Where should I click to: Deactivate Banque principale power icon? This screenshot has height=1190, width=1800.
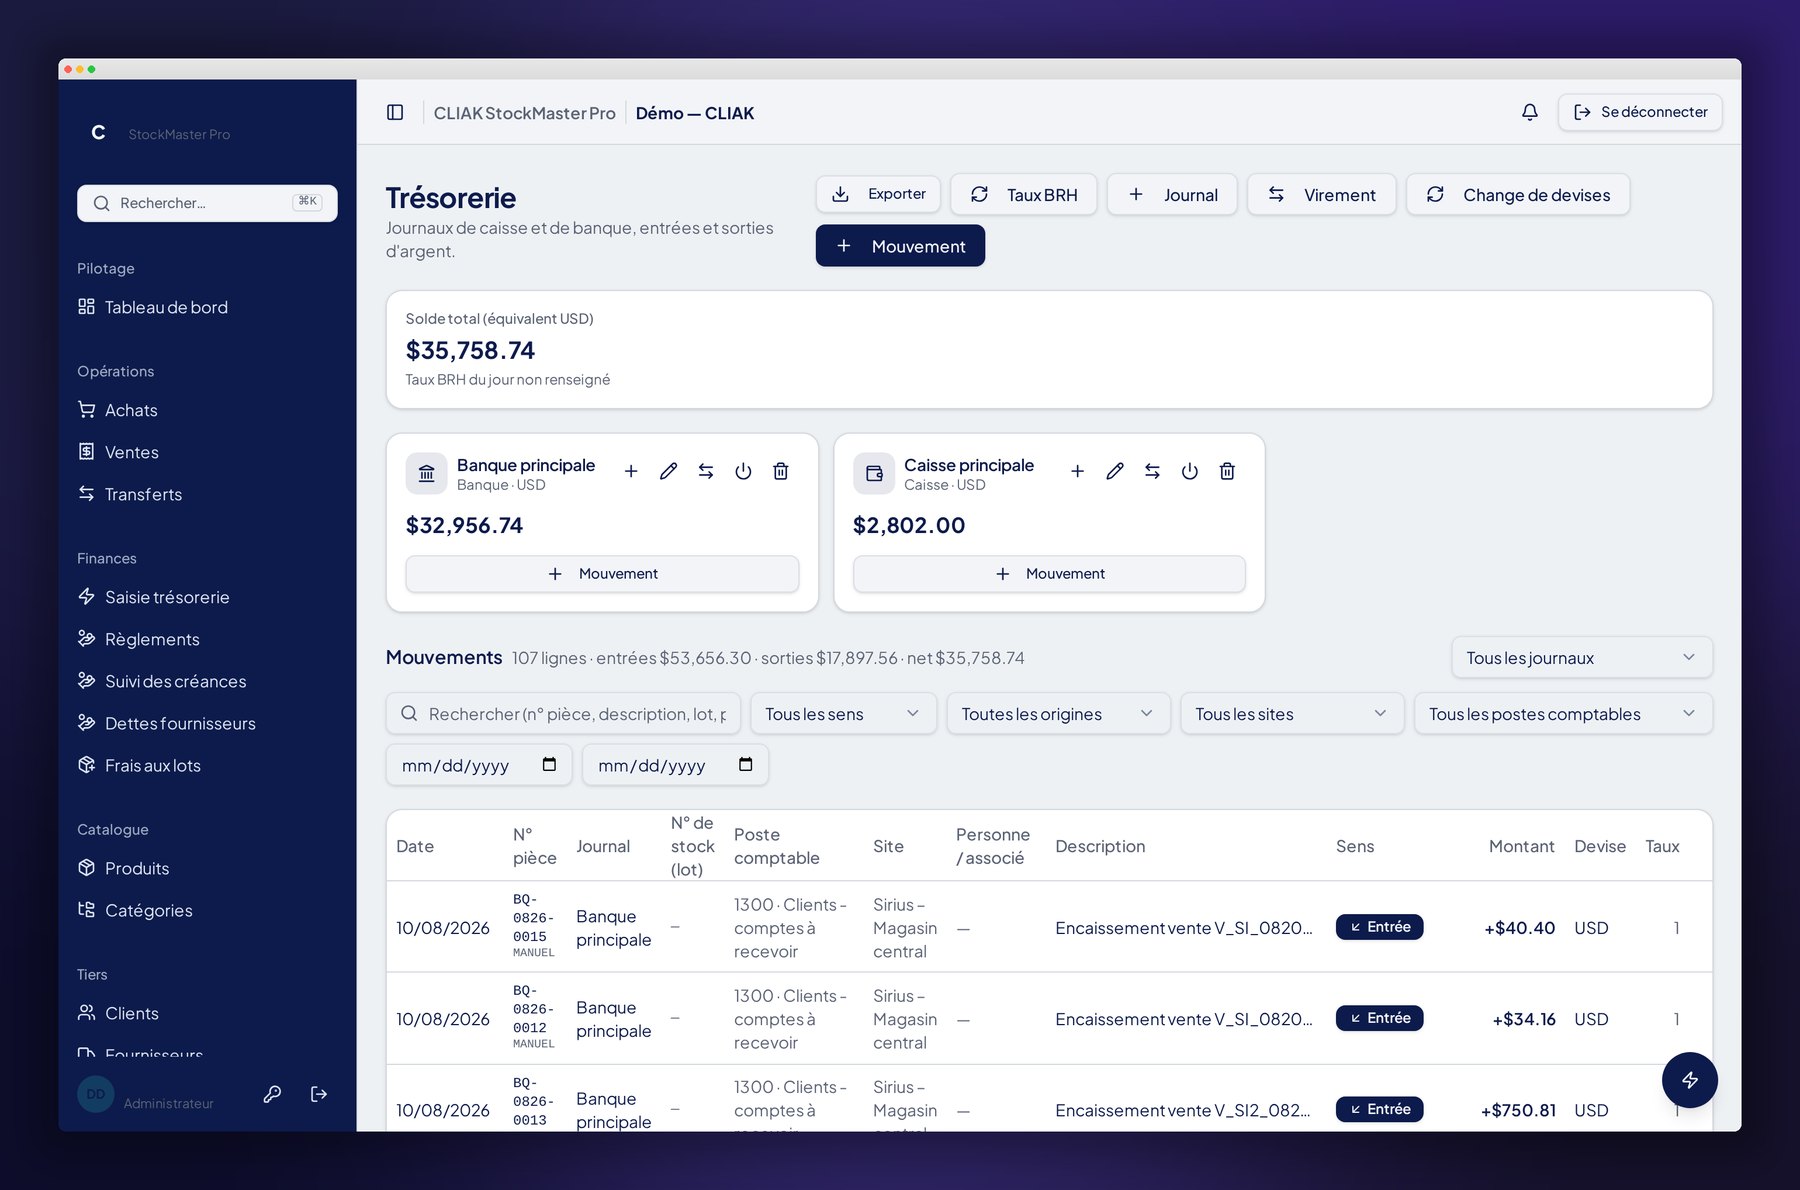pyautogui.click(x=743, y=471)
